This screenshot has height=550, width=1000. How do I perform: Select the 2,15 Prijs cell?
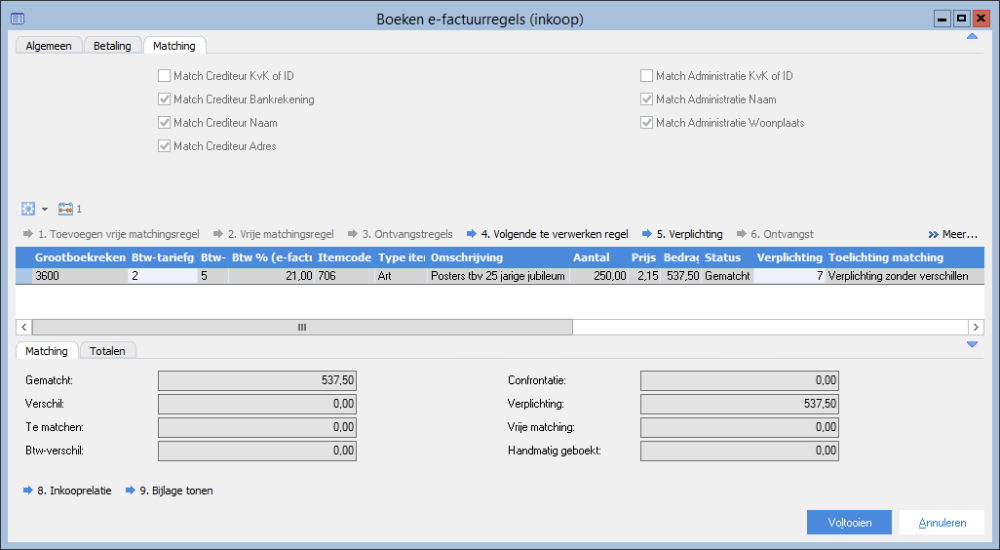645,276
